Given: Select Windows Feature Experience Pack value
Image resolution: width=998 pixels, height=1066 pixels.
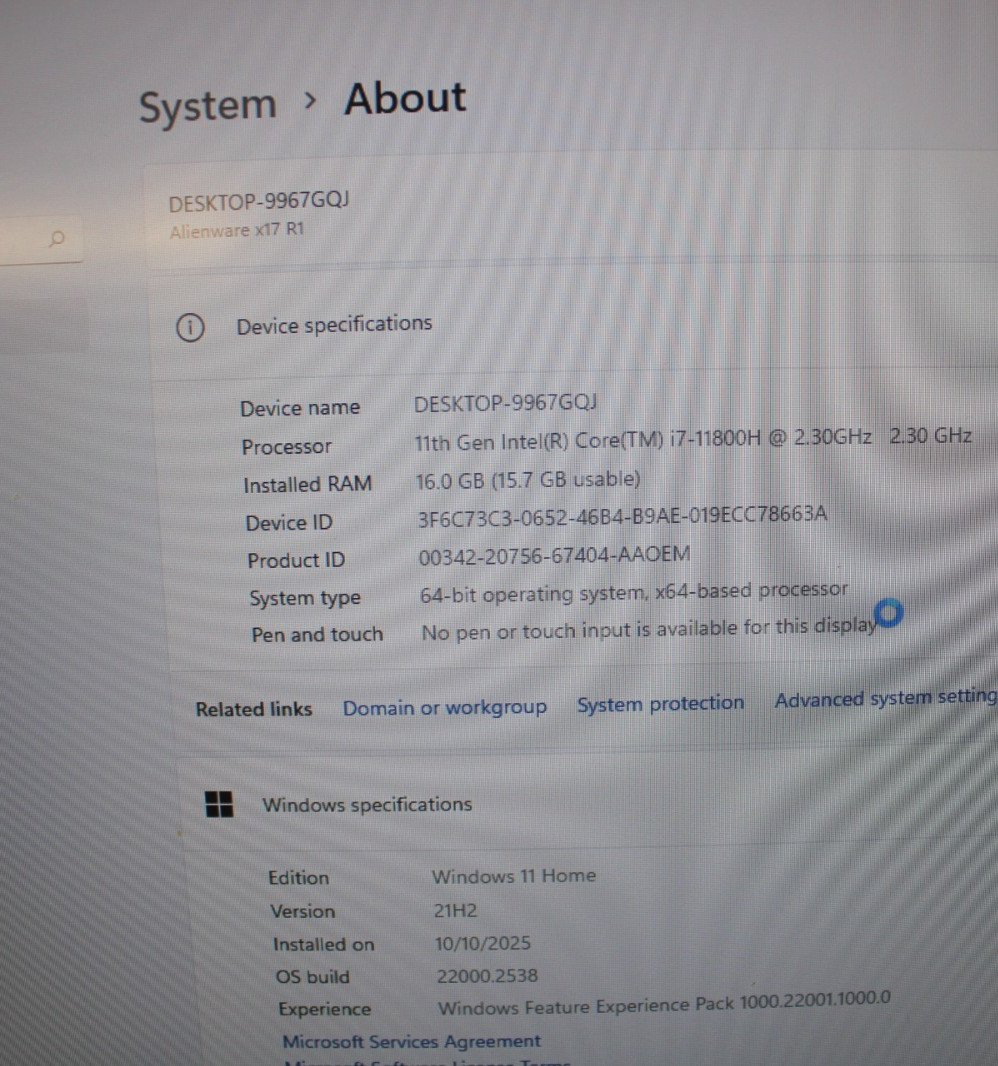Looking at the screenshot, I should pos(664,1003).
